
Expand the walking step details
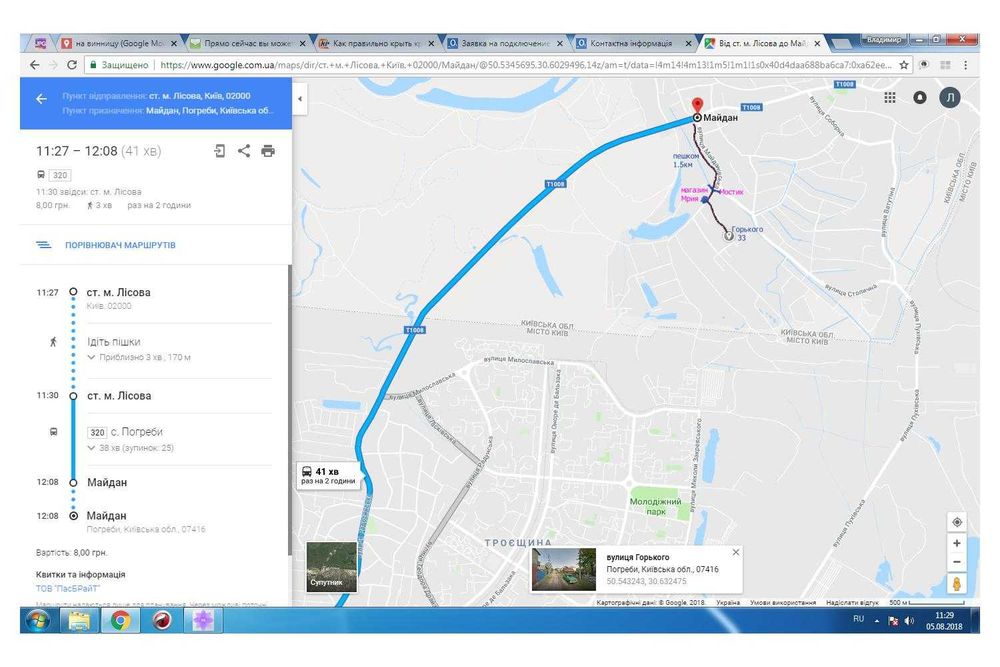point(139,357)
